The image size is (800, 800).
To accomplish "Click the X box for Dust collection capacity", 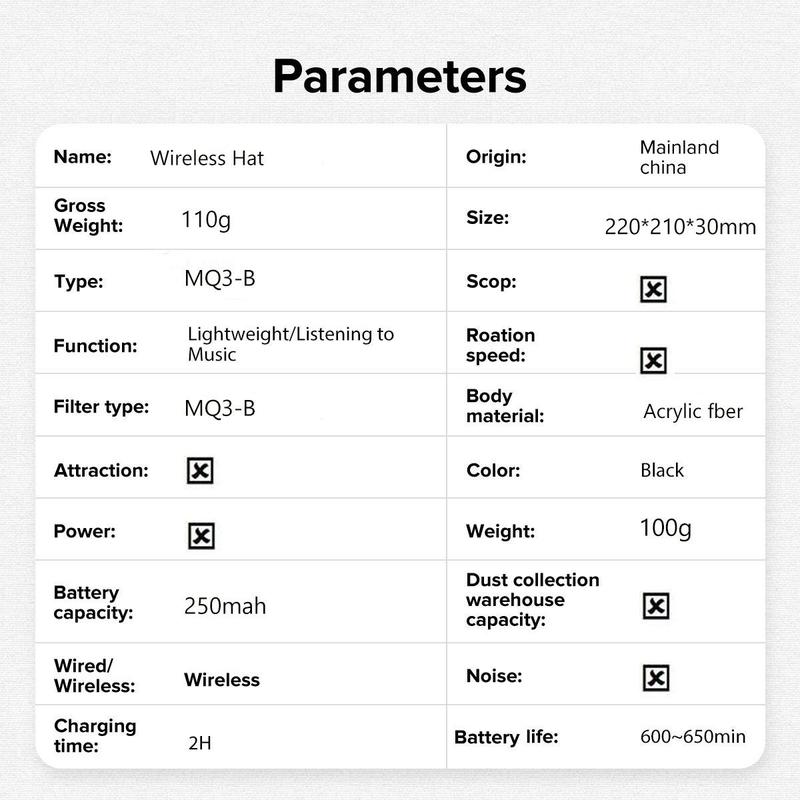I will point(656,606).
